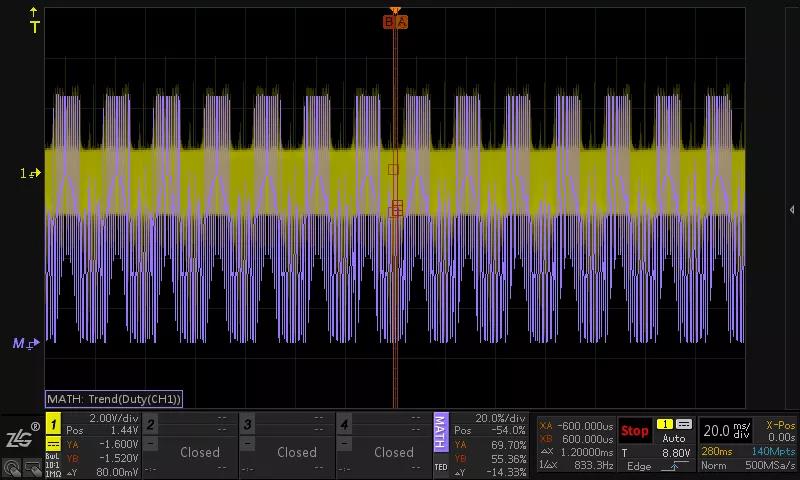This screenshot has height=480, width=800.
Task: Open the TED tab below MATH
Action: [440, 467]
